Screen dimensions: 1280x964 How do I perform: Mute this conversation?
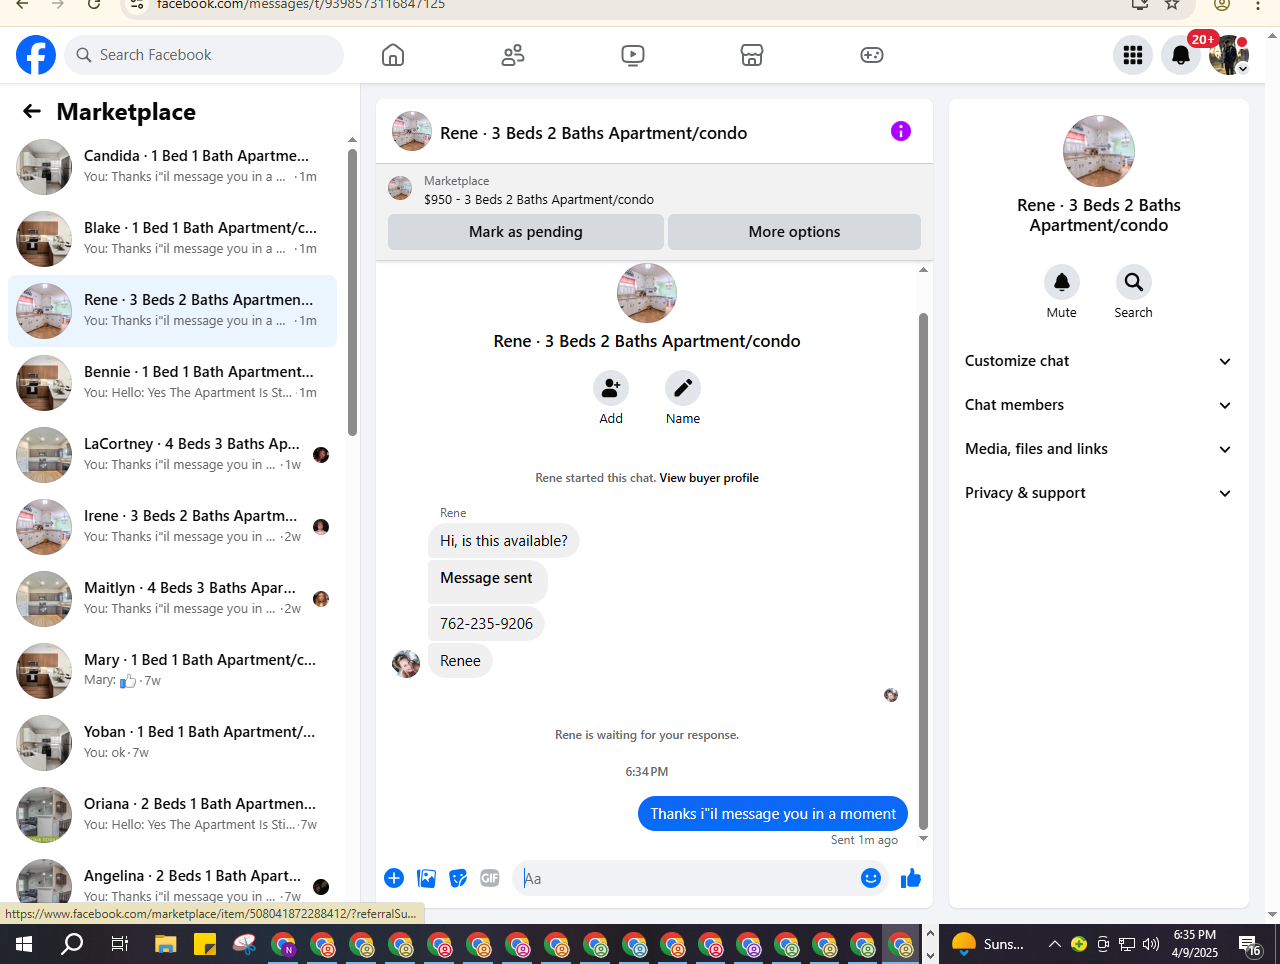(x=1062, y=282)
